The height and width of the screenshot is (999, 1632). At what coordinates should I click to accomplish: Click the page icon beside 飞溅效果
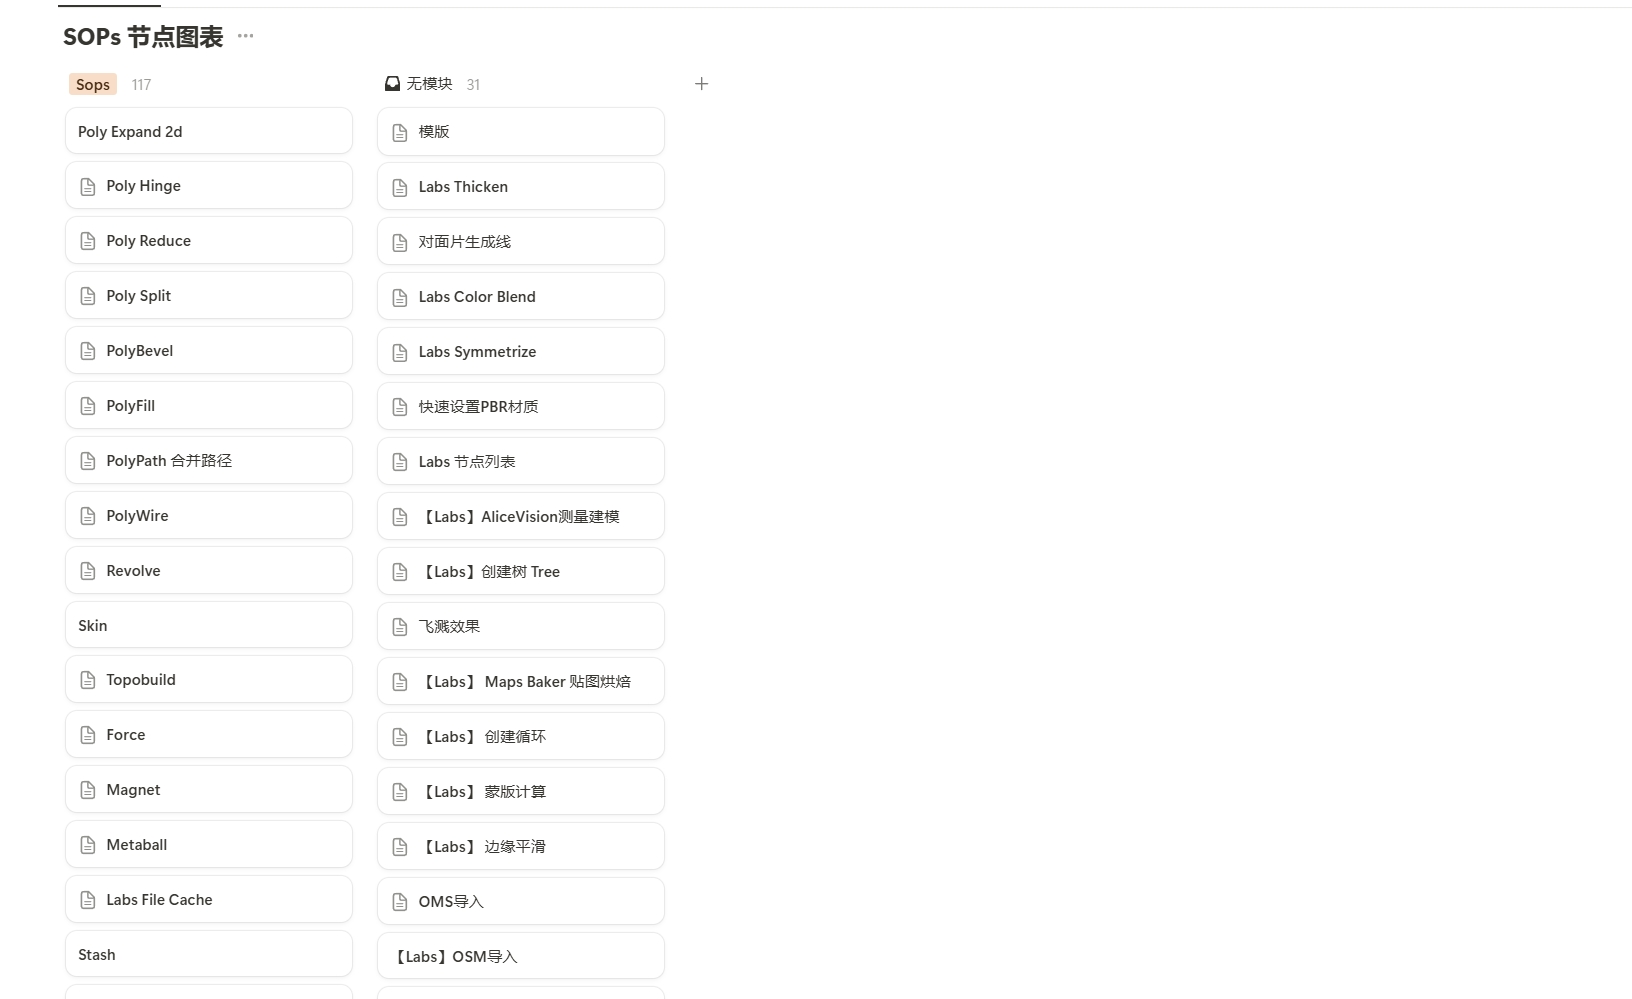pyautogui.click(x=400, y=627)
